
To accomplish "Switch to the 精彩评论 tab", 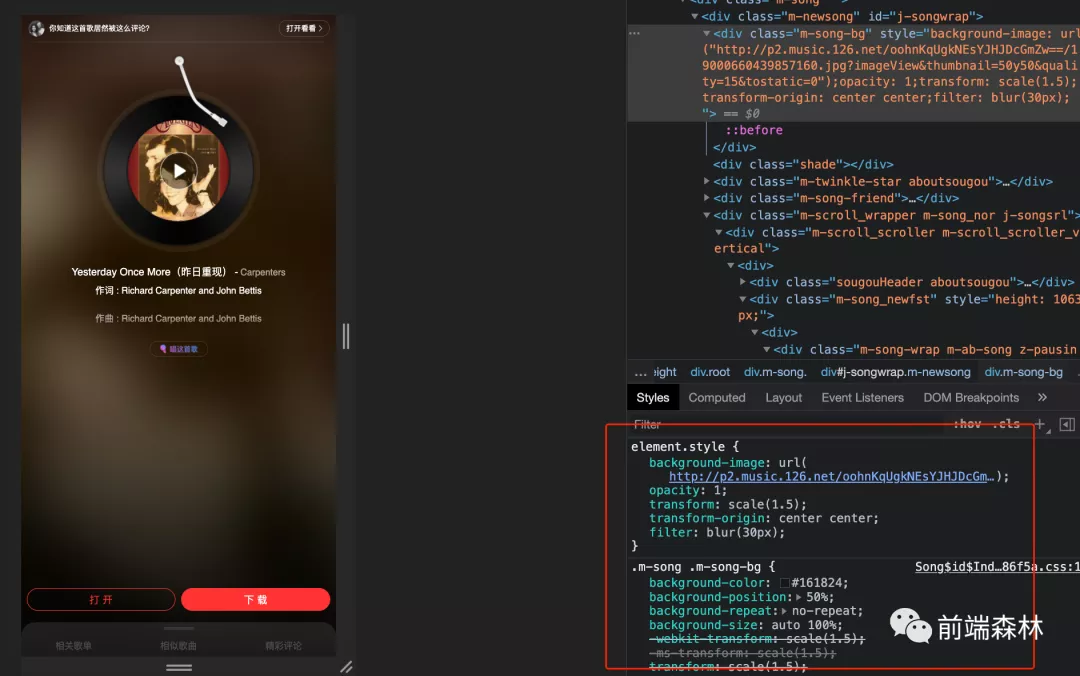I will click(283, 646).
